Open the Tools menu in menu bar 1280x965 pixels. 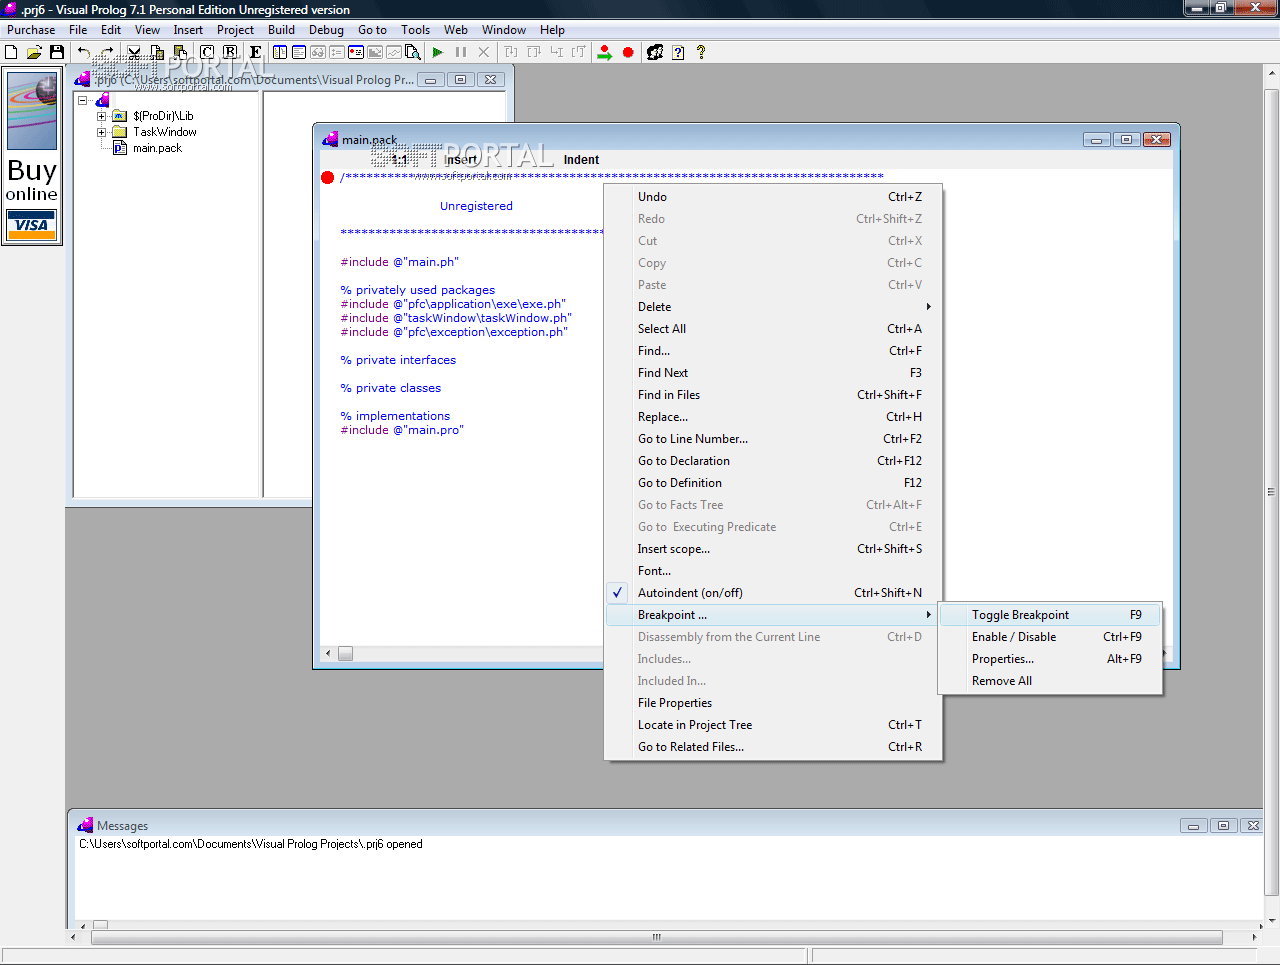(415, 30)
